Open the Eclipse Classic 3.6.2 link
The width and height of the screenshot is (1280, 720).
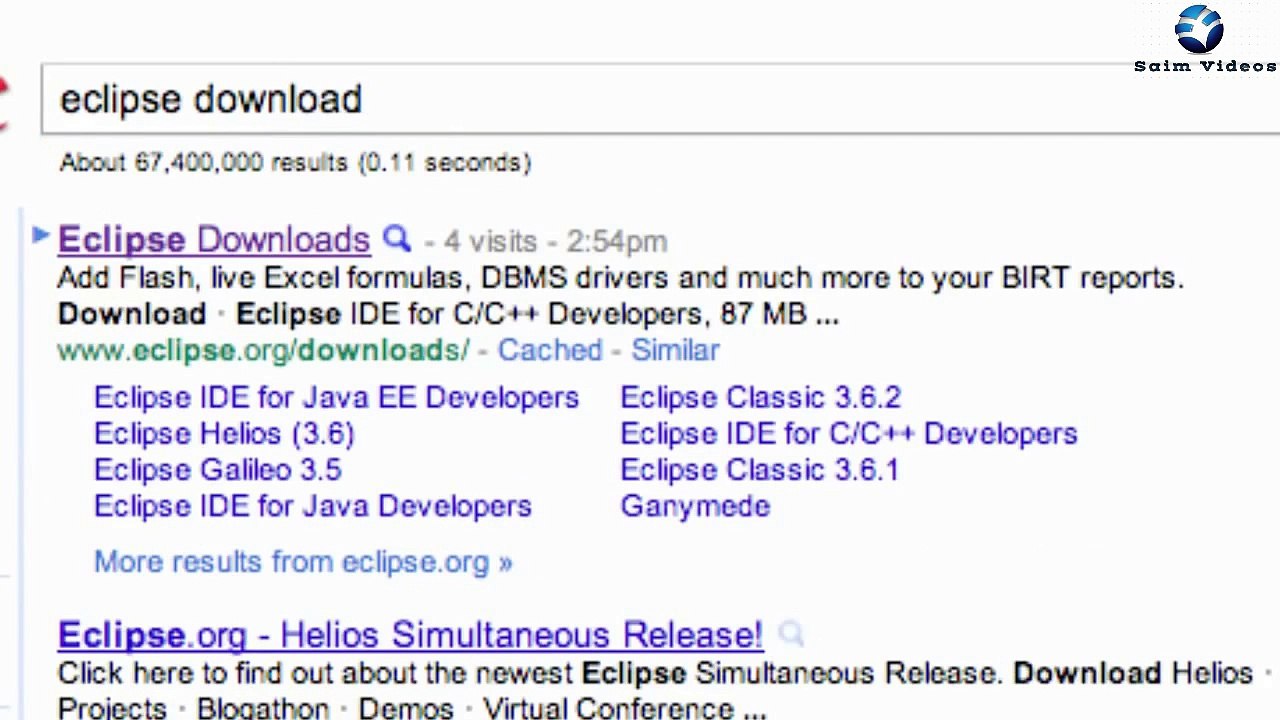(760, 397)
